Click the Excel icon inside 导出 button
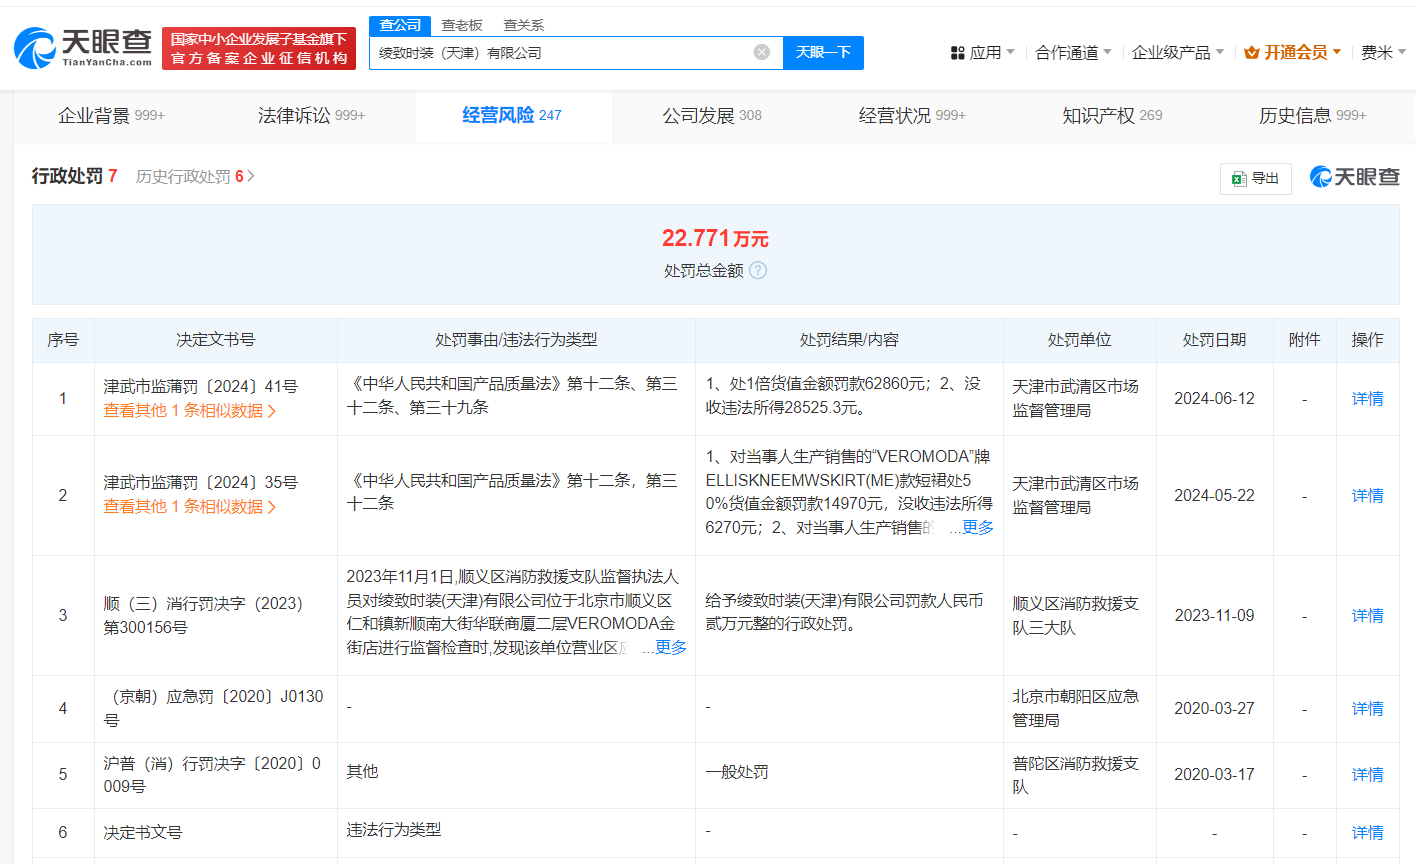1416x864 pixels. (1238, 178)
